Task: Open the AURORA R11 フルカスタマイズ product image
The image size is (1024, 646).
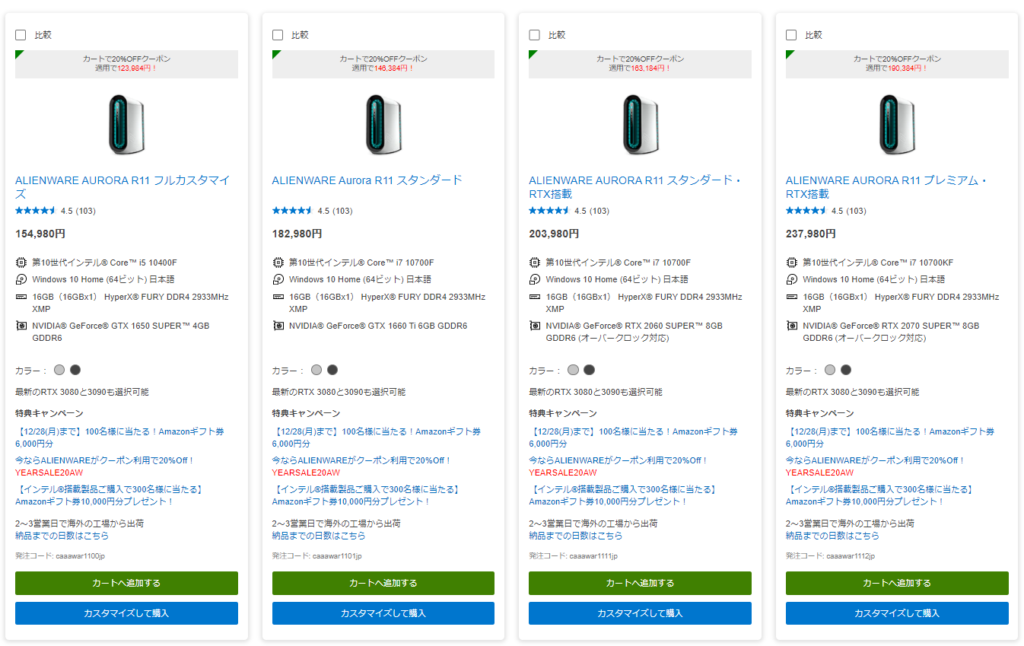Action: [x=126, y=124]
